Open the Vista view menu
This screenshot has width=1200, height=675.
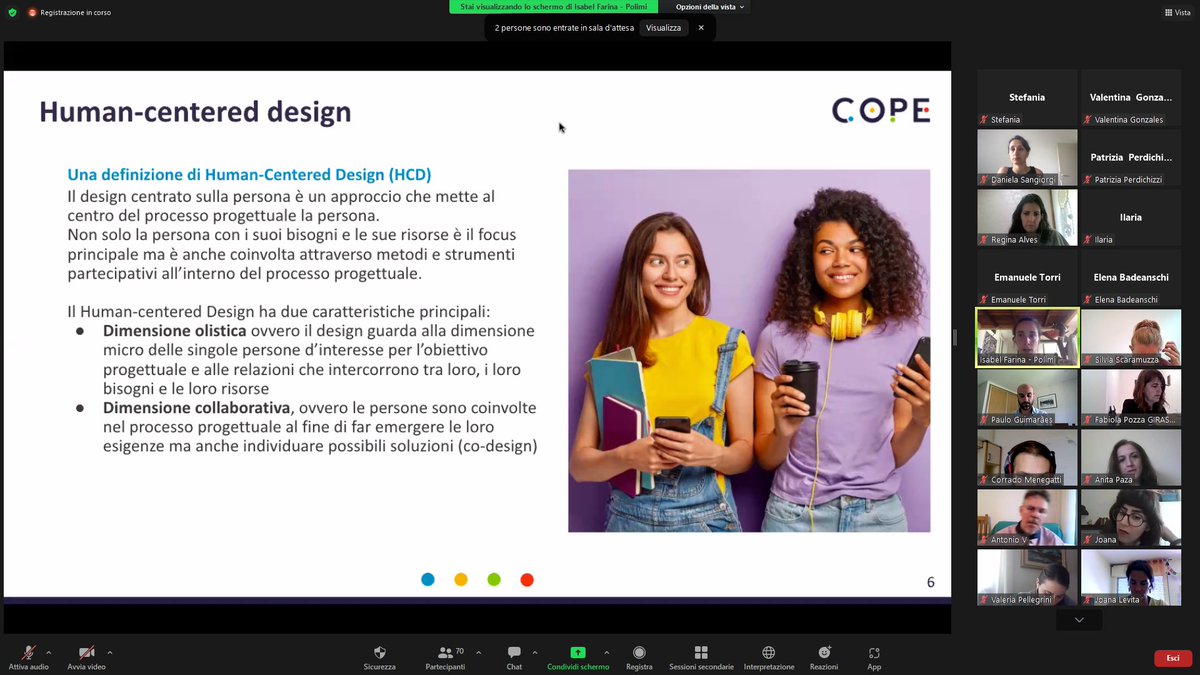pos(1178,11)
